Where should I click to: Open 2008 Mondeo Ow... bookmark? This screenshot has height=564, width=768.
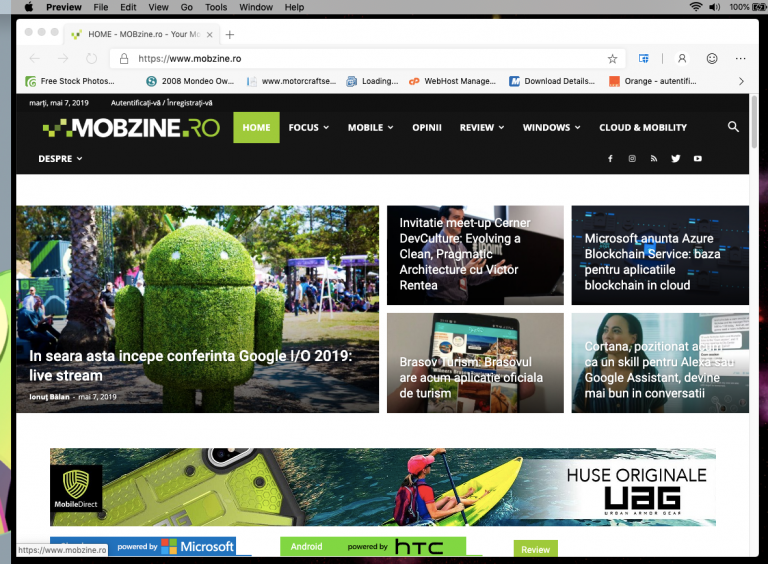pos(191,81)
